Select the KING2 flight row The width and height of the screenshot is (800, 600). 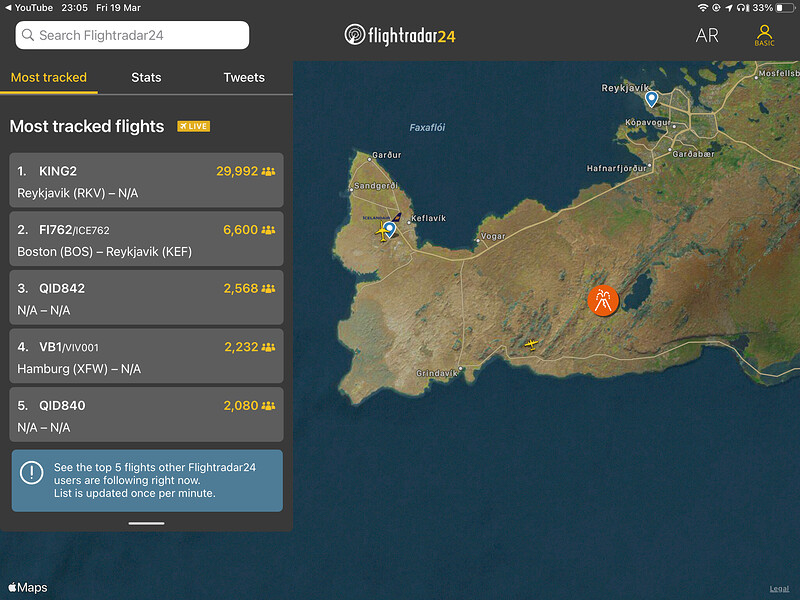[x=146, y=180]
